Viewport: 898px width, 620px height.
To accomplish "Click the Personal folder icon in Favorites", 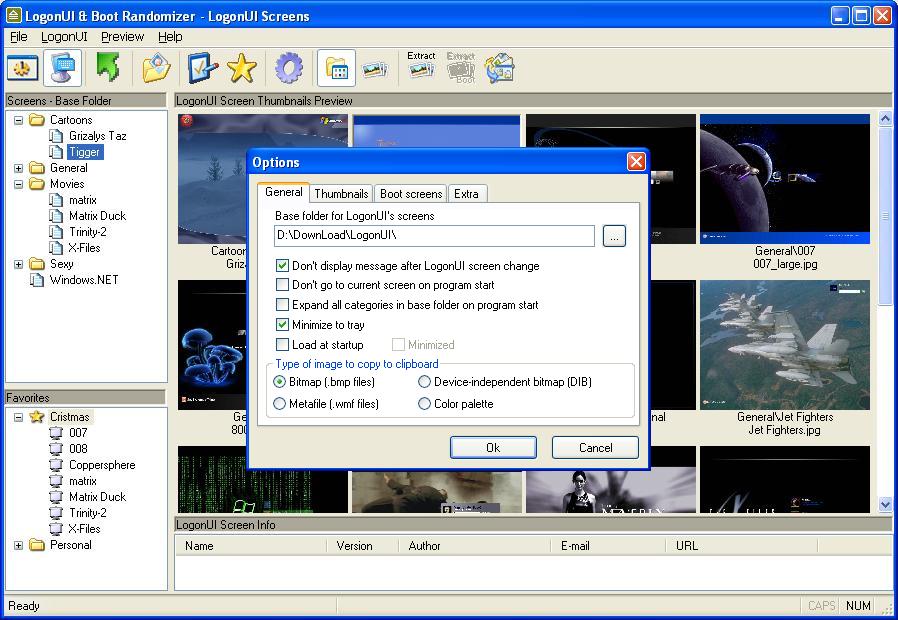I will tap(37, 545).
